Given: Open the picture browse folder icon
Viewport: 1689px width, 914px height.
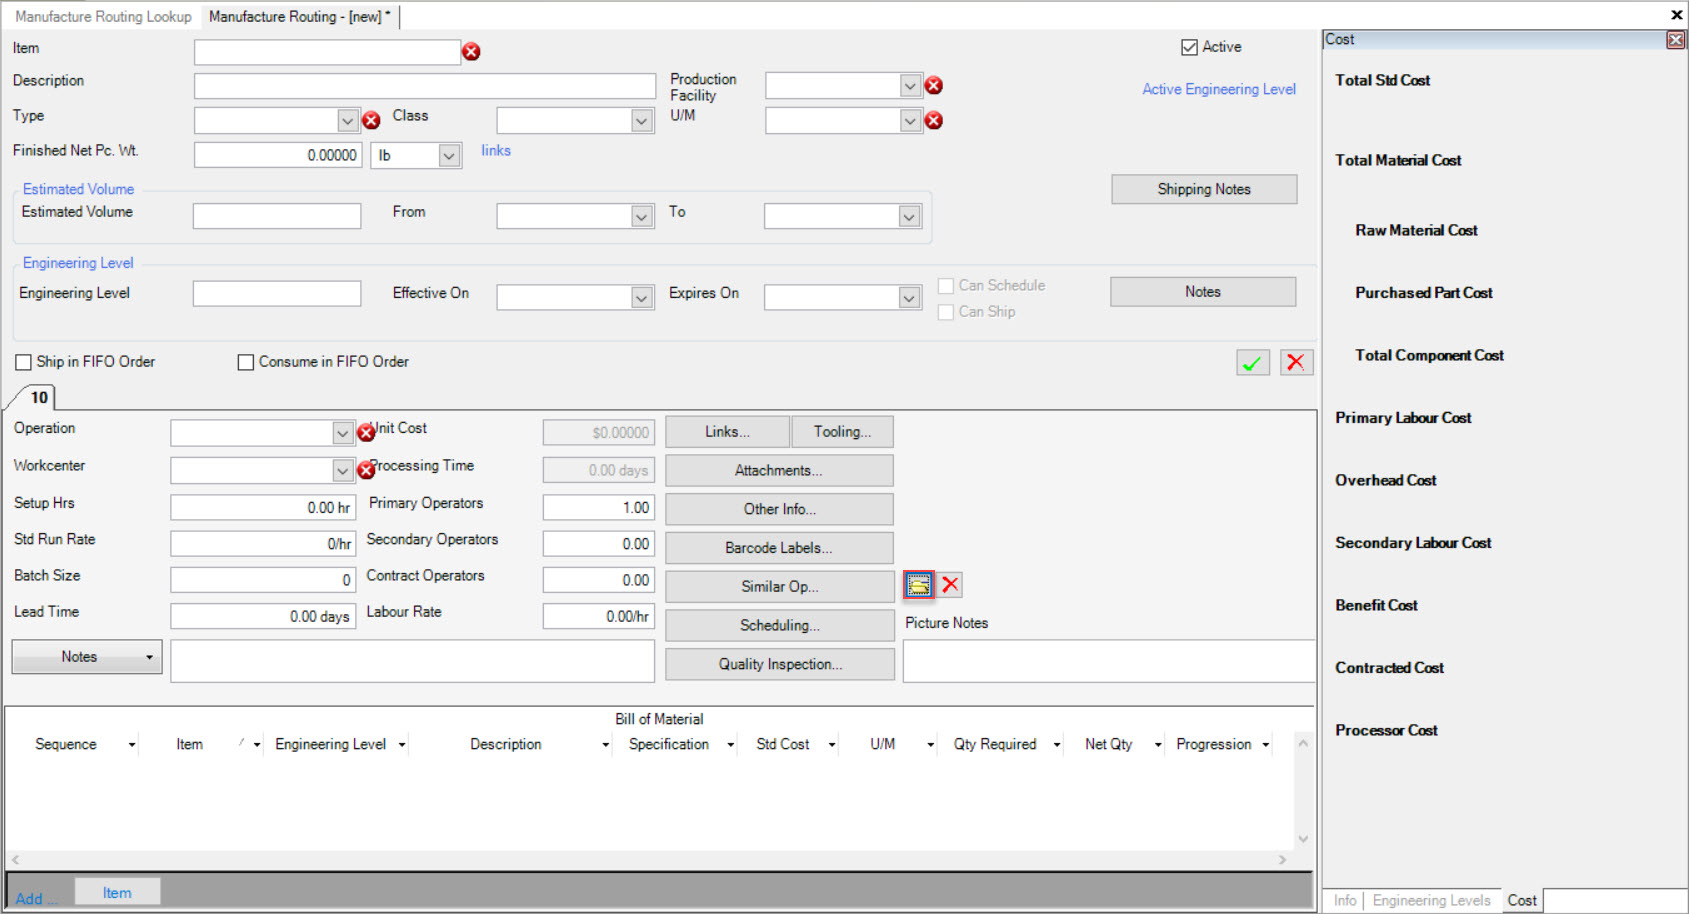Looking at the screenshot, I should [x=919, y=585].
